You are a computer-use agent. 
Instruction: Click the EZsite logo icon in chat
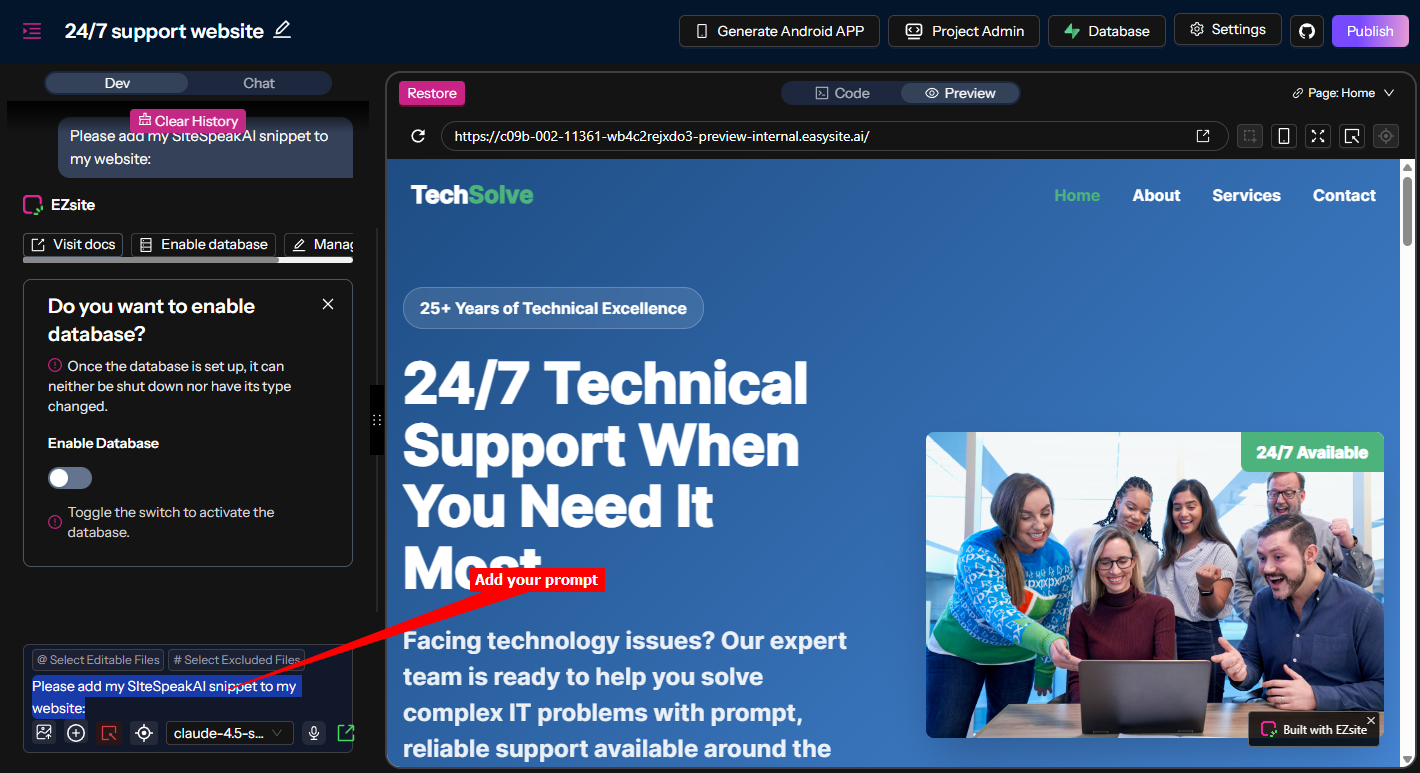(x=33, y=205)
